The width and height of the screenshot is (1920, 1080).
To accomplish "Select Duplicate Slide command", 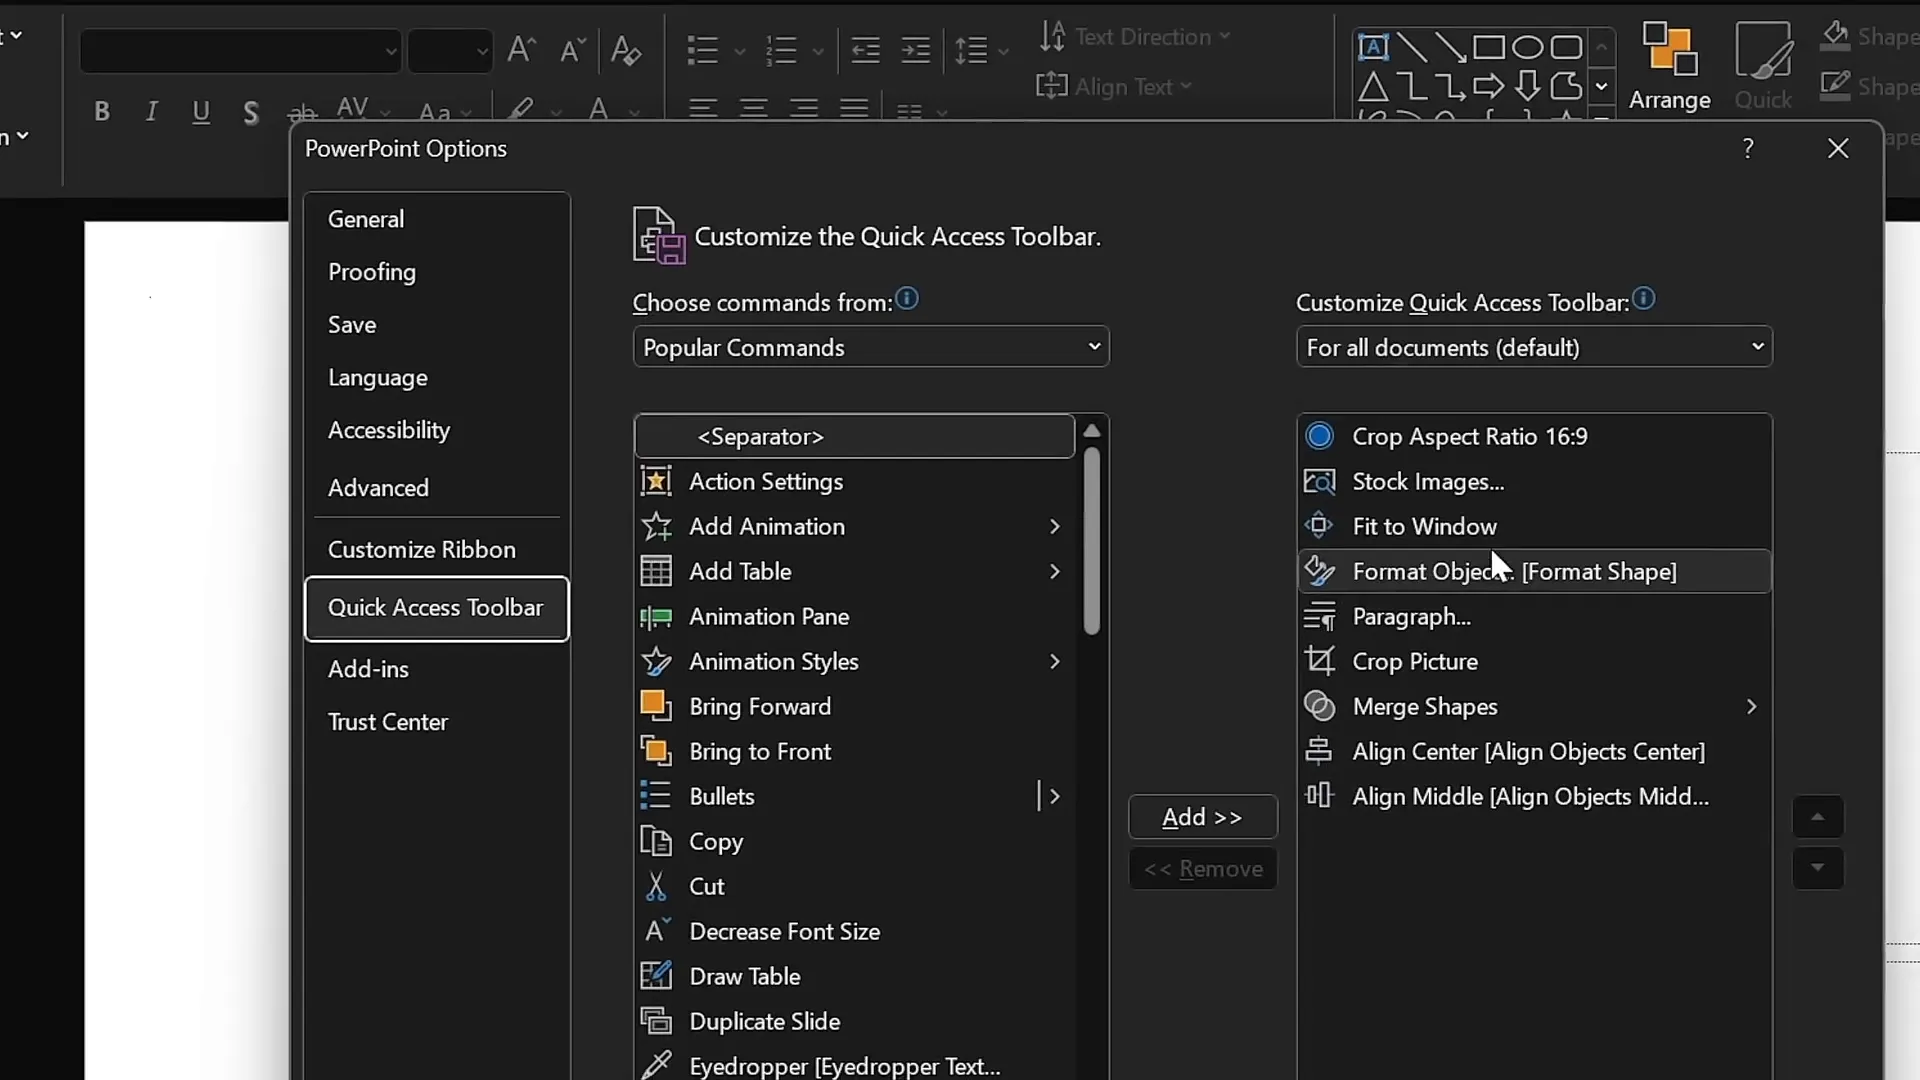I will (x=855, y=1021).
